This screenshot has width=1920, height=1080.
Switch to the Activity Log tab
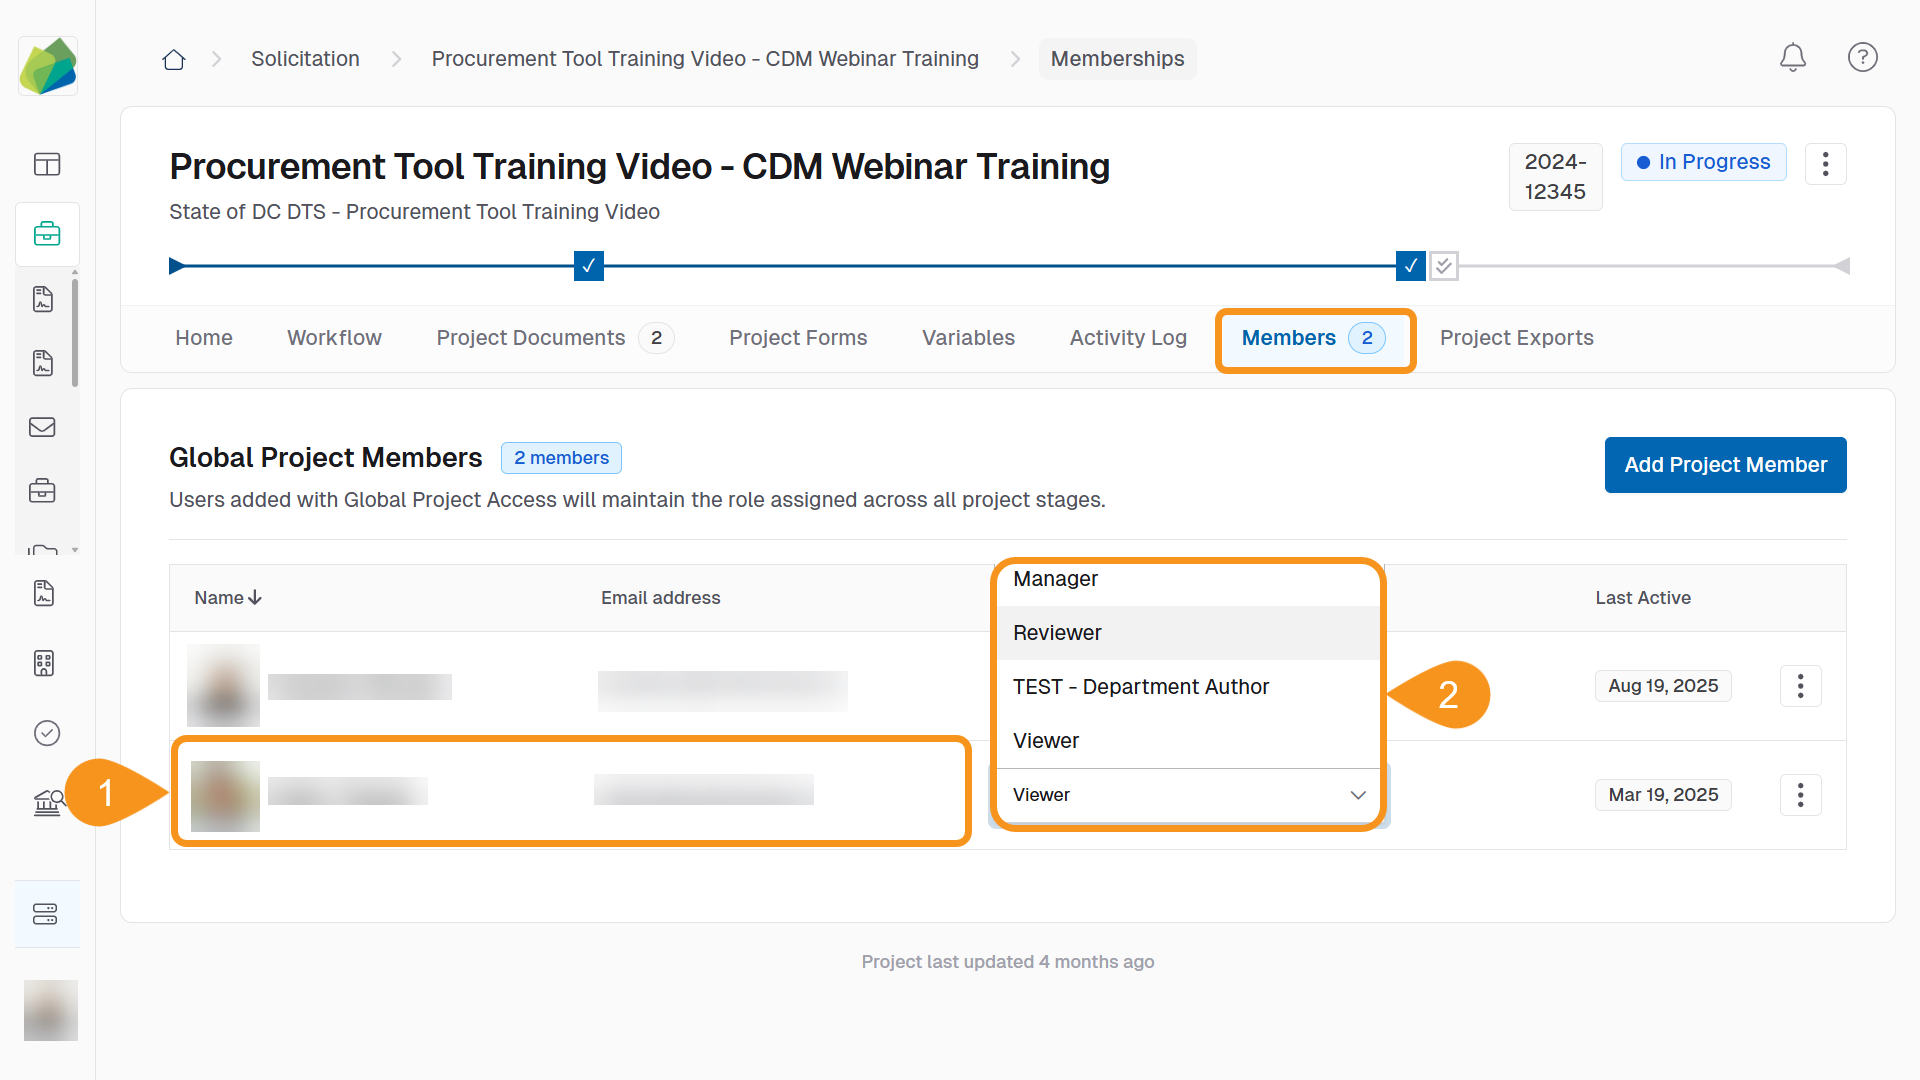[x=1128, y=338]
